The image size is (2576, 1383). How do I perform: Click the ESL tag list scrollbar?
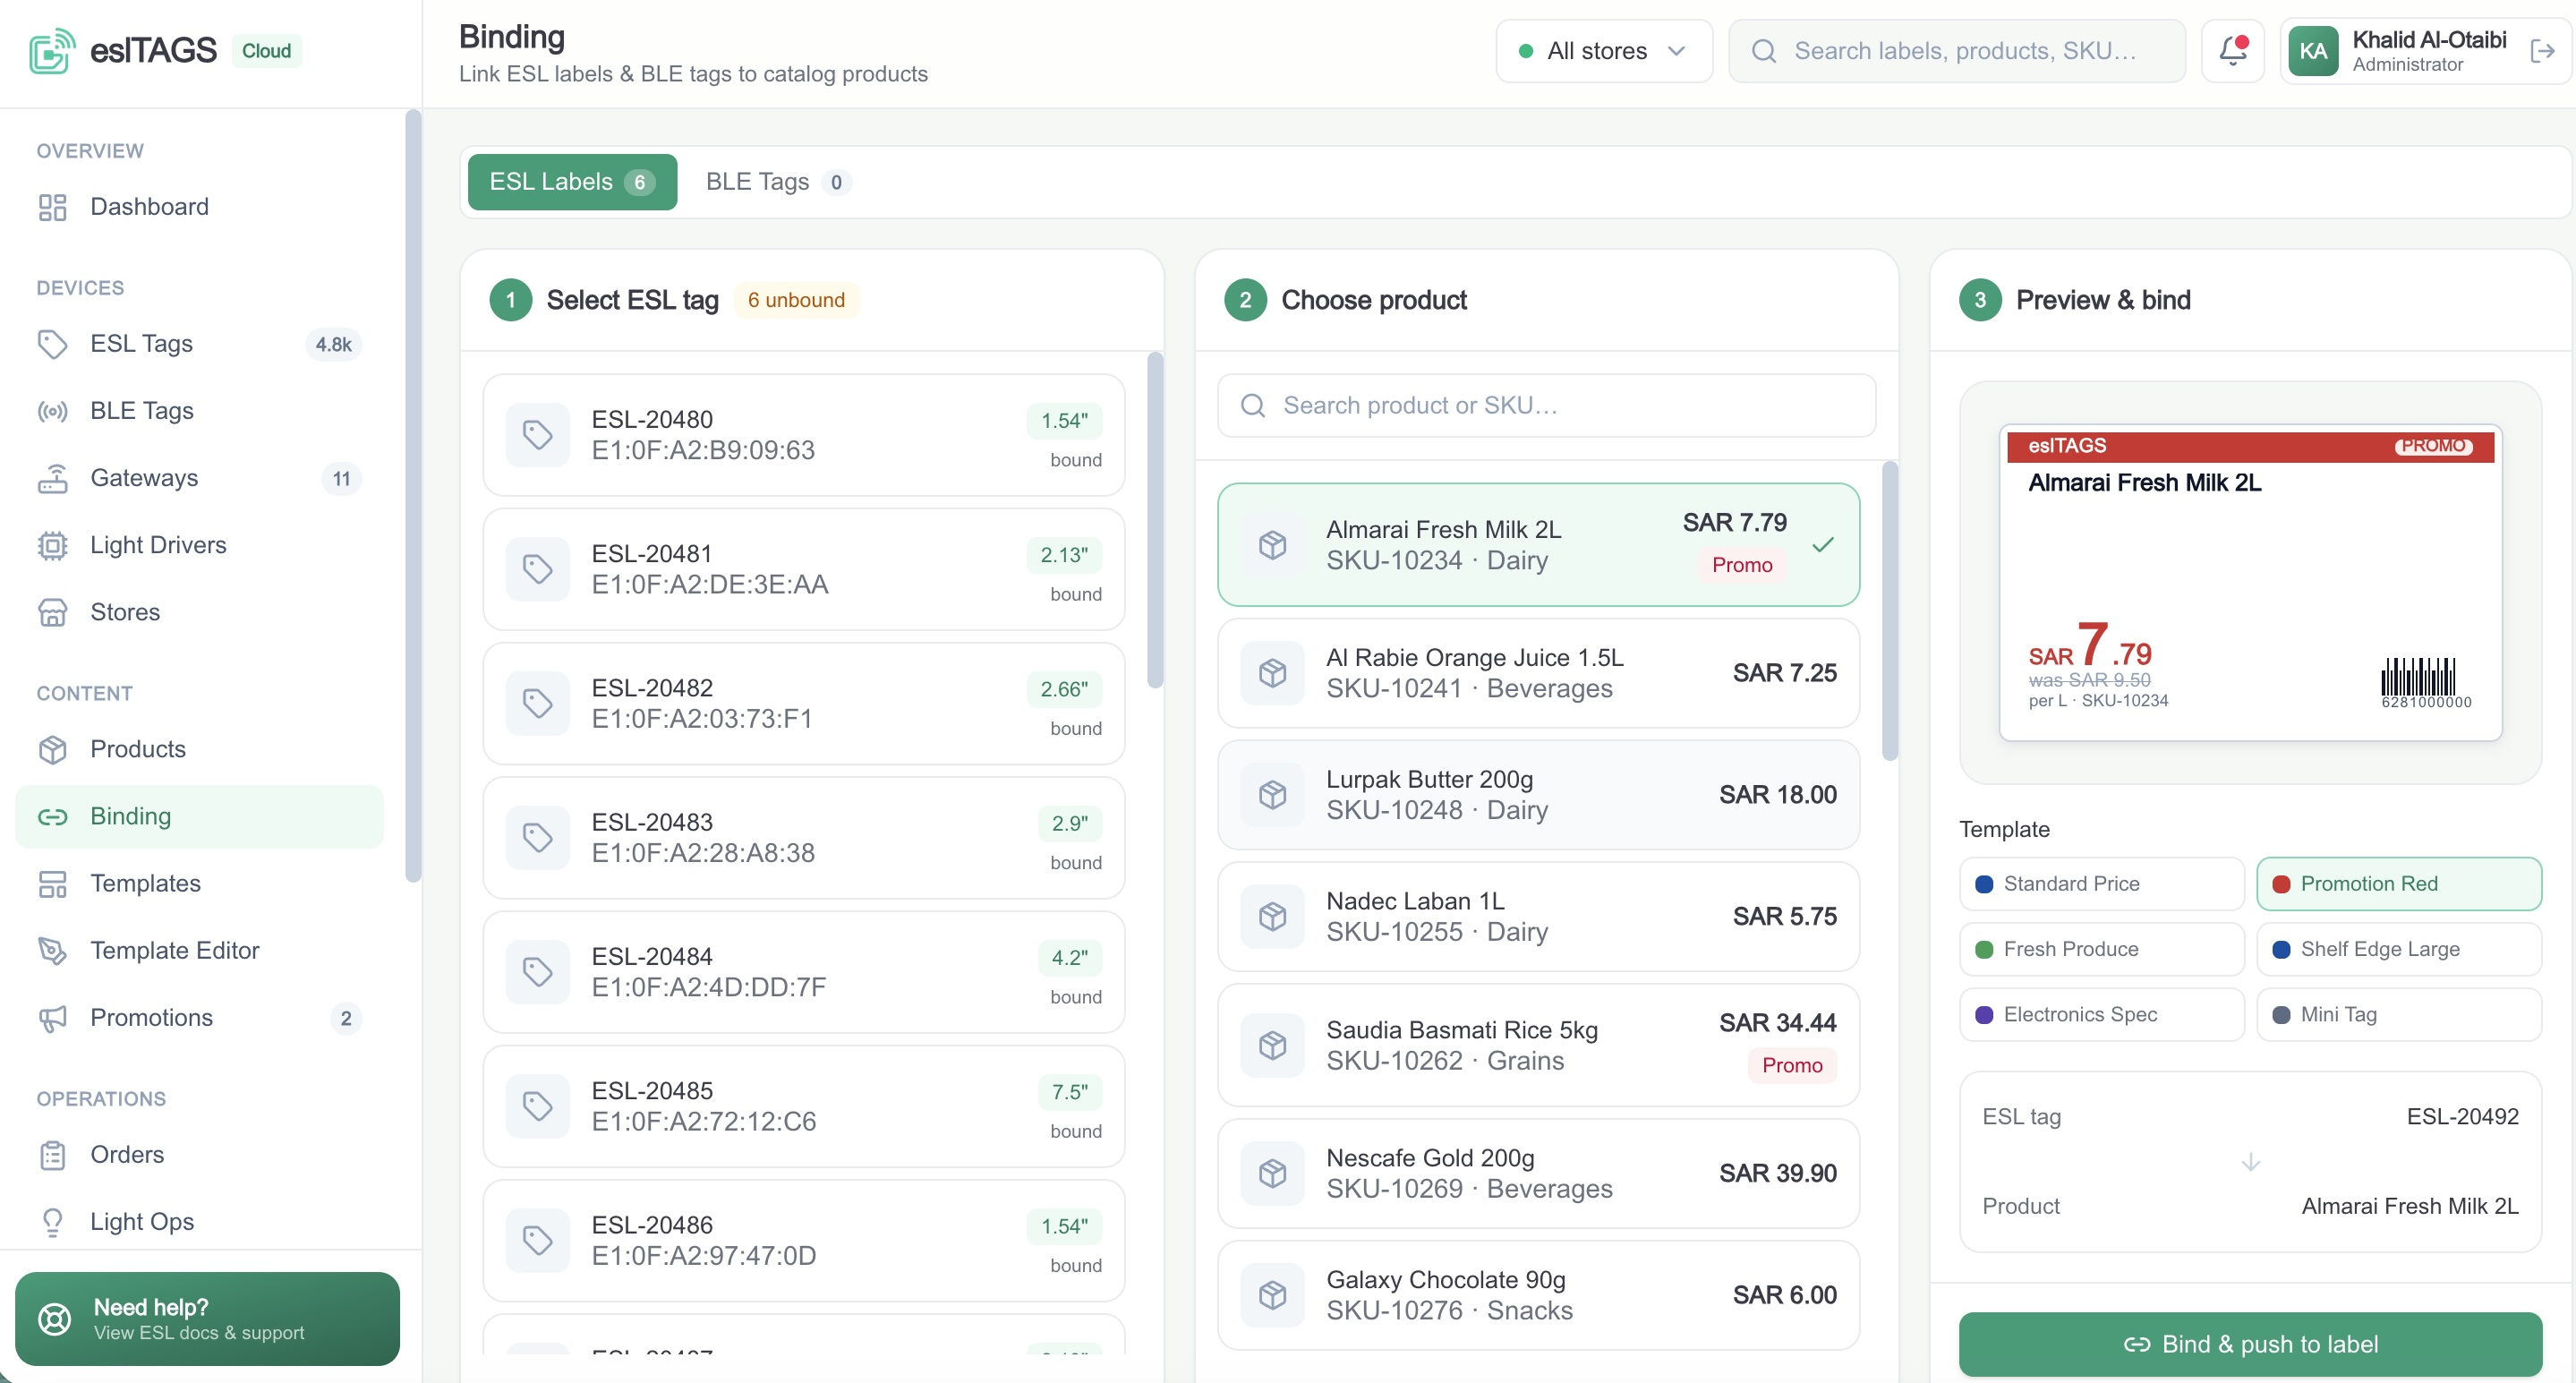pos(1154,520)
